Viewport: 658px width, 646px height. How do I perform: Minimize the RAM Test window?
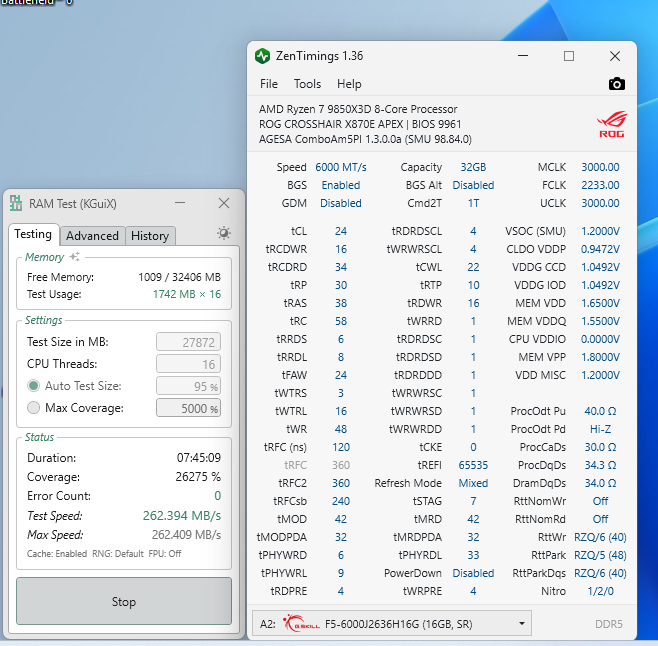180,203
